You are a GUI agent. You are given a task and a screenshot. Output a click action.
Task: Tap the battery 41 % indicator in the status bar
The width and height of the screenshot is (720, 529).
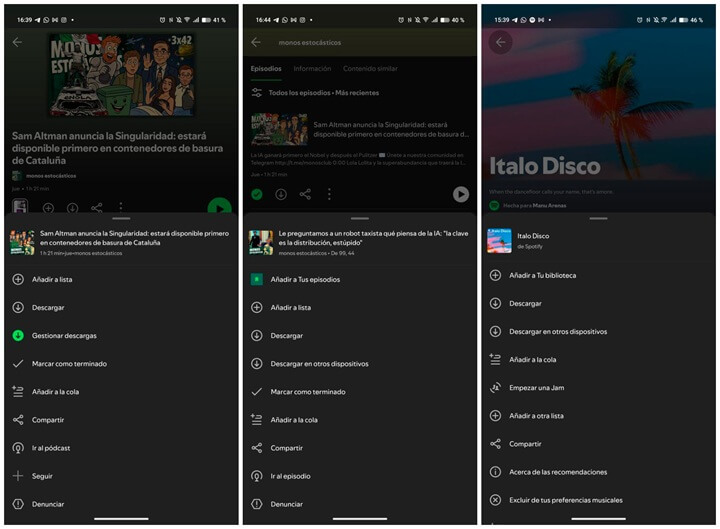coord(215,20)
